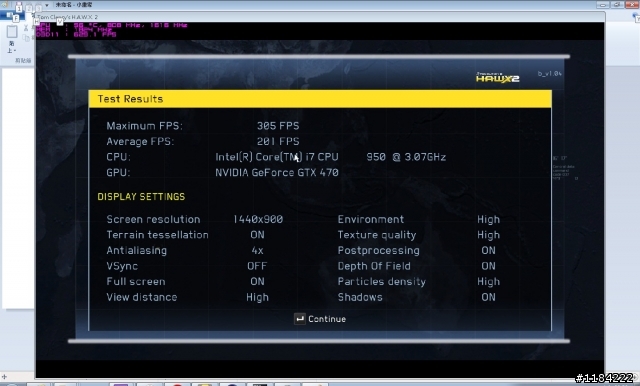This screenshot has width=640, height=386.
Task: Open the Customize Quick Access Toolbar dropdown
Action: coord(47,5)
